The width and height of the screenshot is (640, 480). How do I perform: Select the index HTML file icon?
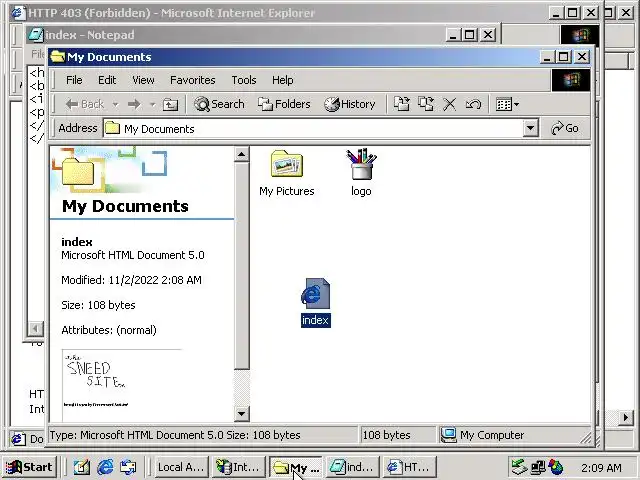(315, 293)
